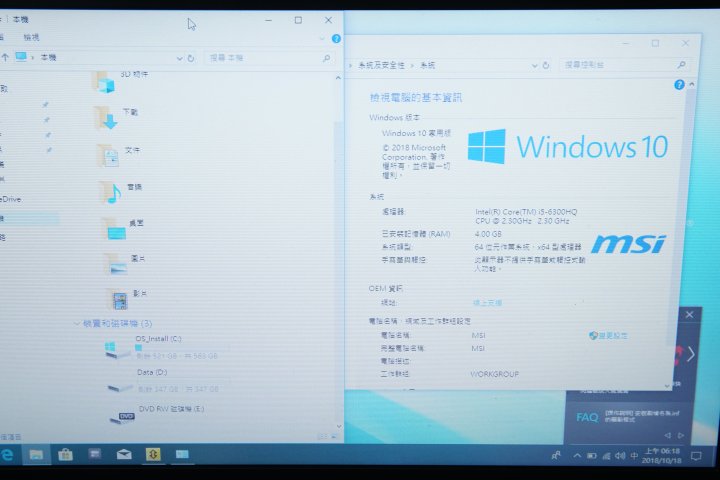This screenshot has width=720, height=480.
Task: Click the help icon in System window
Action: coord(679,85)
